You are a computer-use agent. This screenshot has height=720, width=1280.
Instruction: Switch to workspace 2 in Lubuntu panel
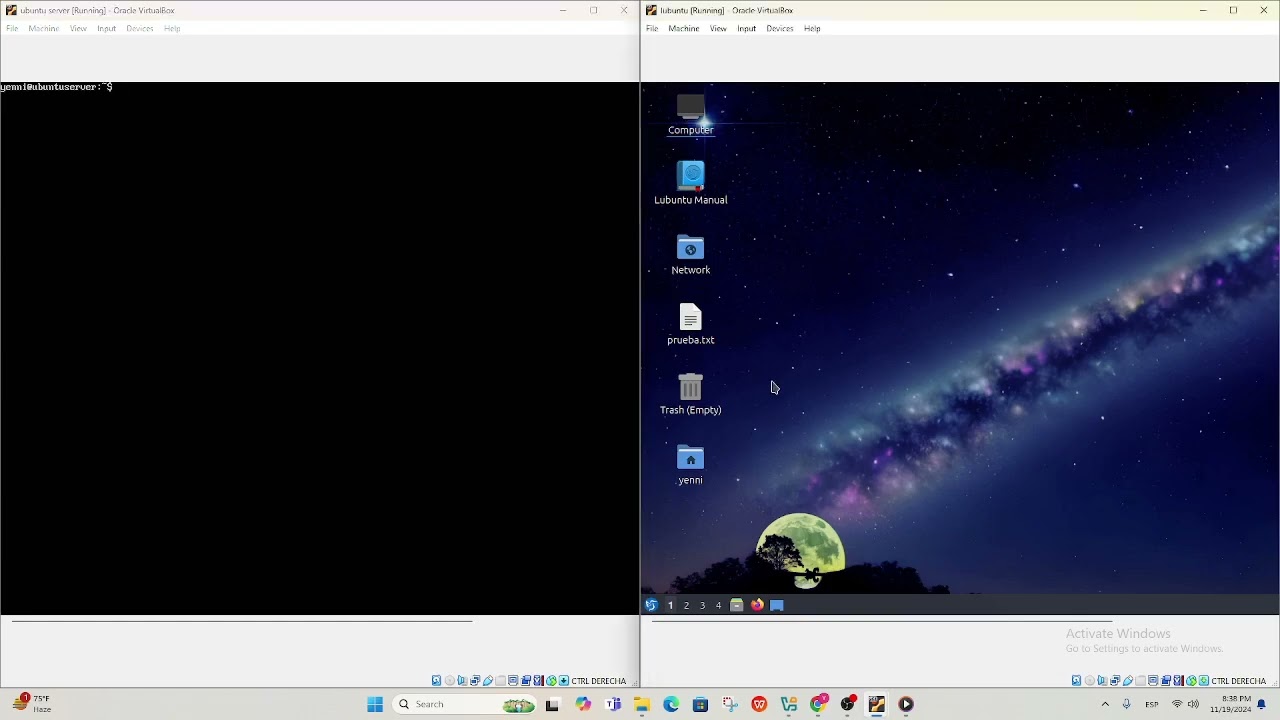[x=686, y=605]
